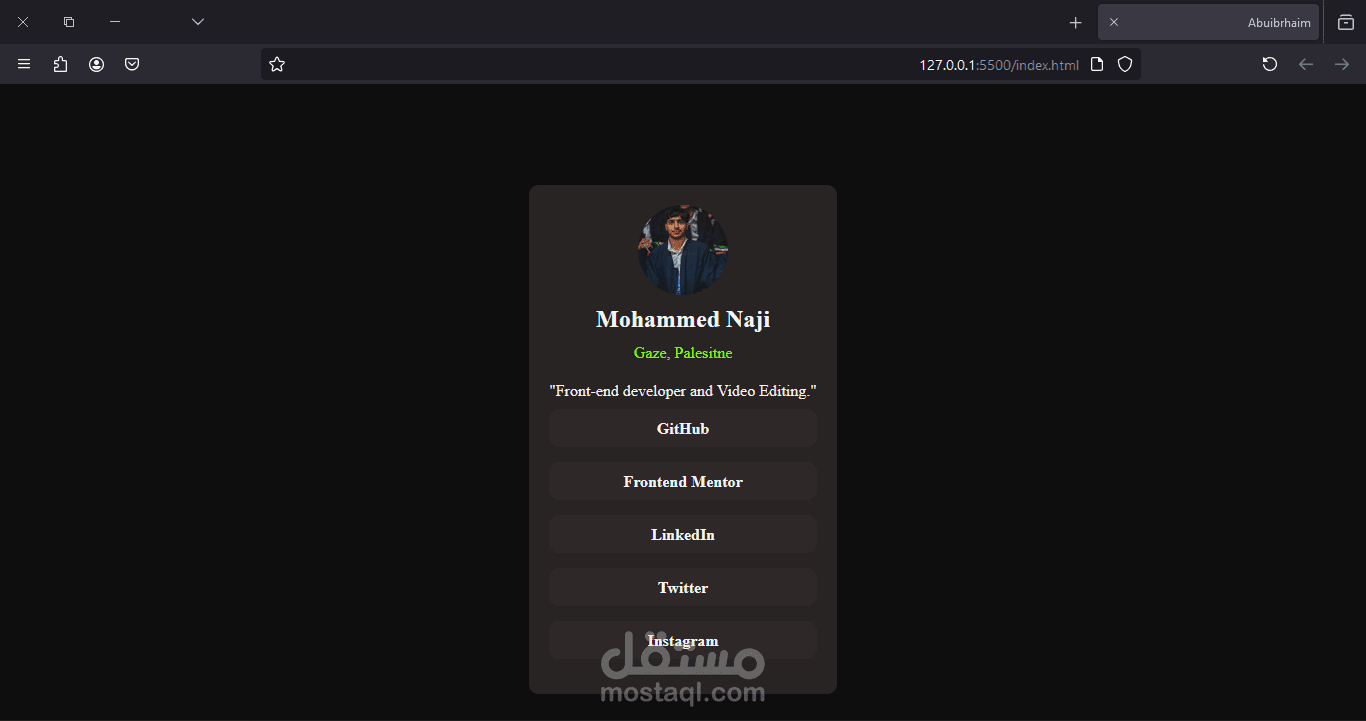Show tracking protection shield info

[1125, 64]
